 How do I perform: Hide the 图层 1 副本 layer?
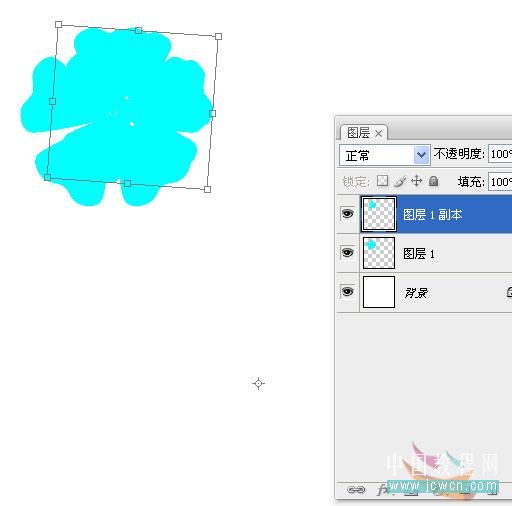[x=347, y=213]
